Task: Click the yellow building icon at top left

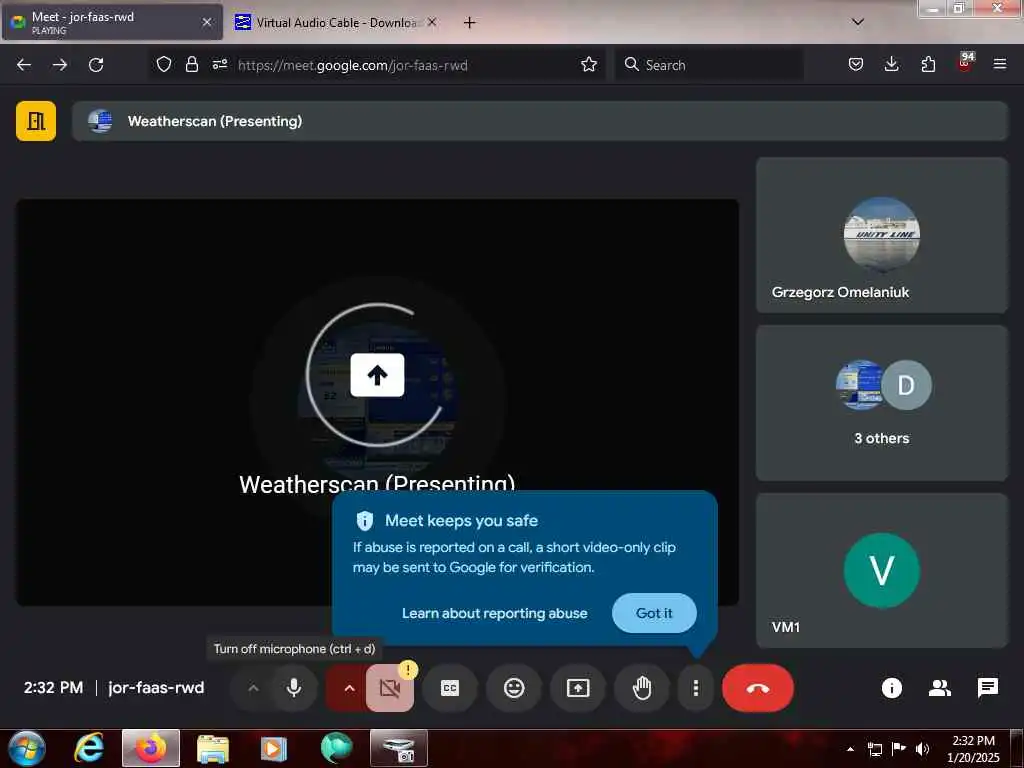Action: coord(36,121)
